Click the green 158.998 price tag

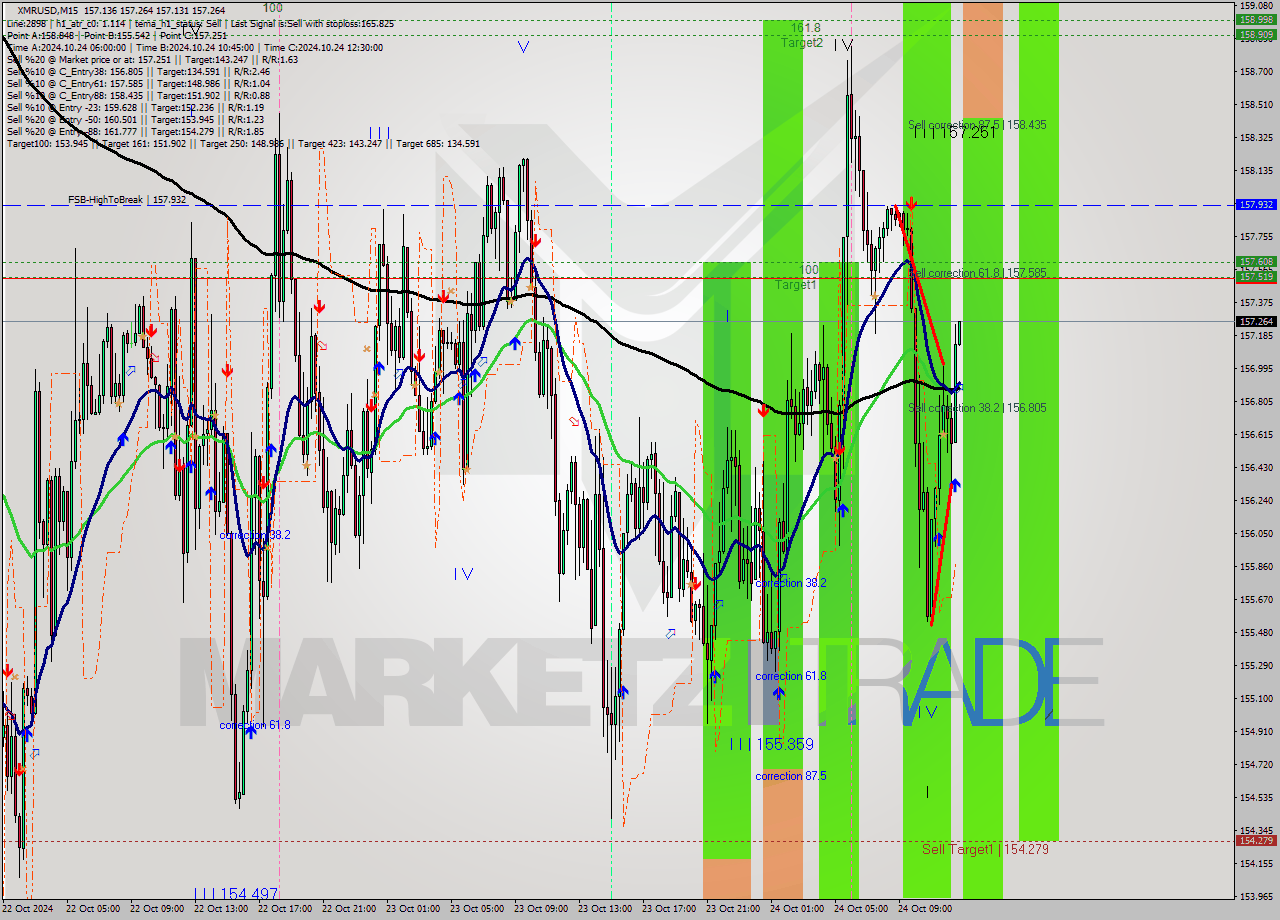[1256, 19]
